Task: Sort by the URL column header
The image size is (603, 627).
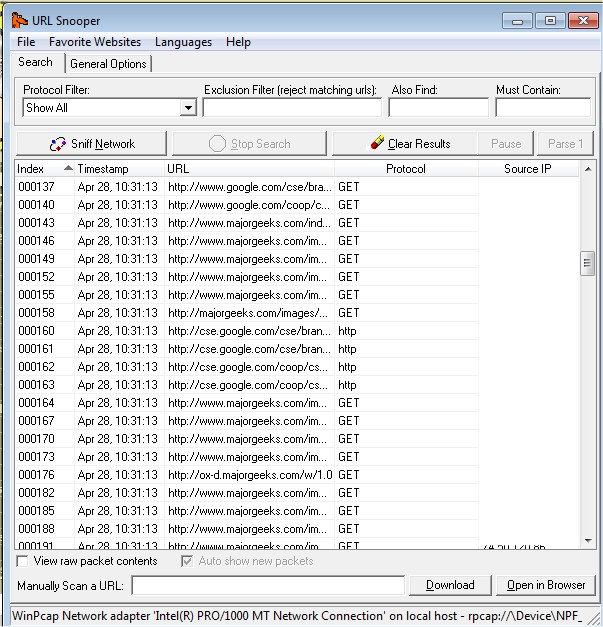Action: (250, 169)
